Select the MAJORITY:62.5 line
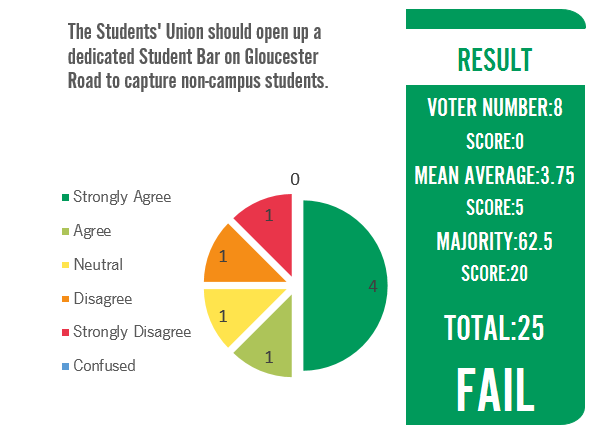The height and width of the screenshot is (442, 604). pos(495,242)
